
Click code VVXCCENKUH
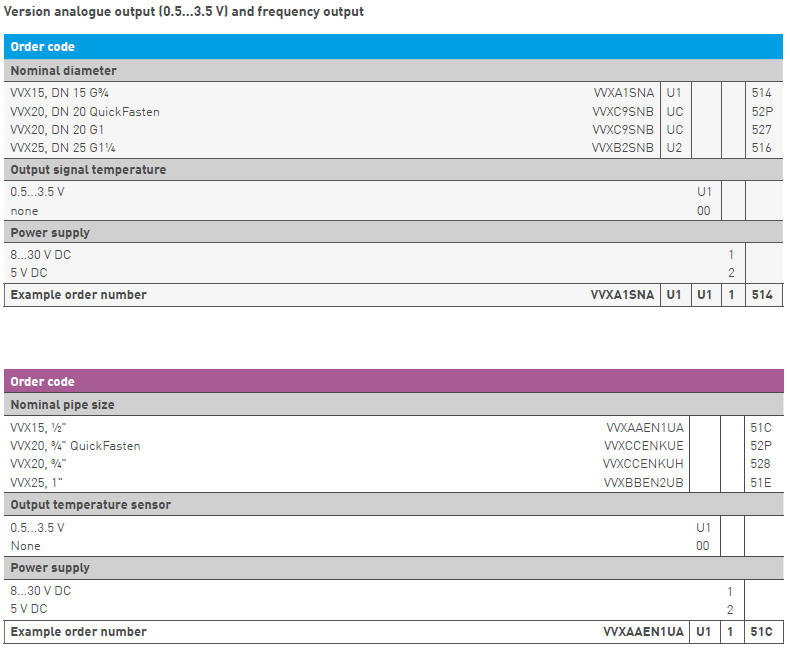pos(643,463)
